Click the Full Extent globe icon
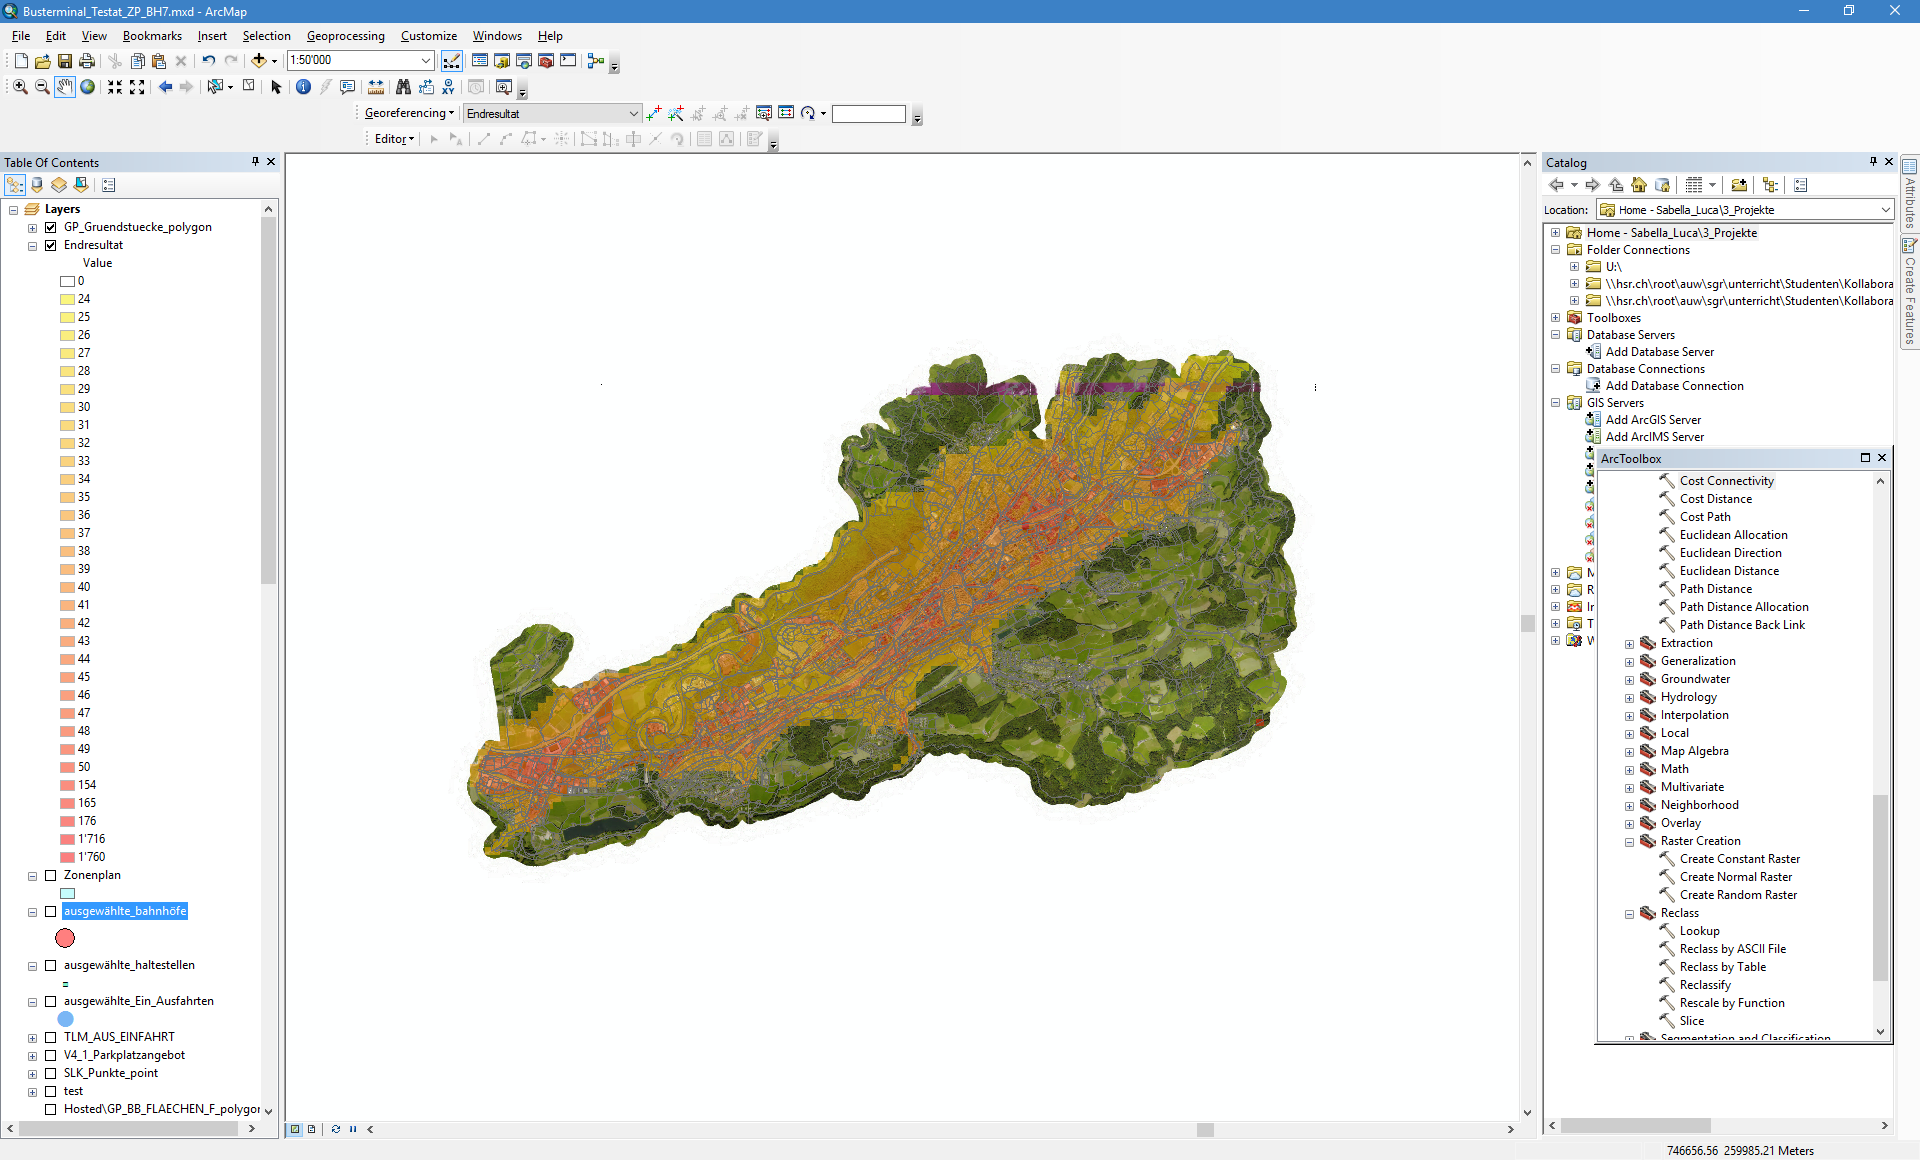 (x=88, y=87)
